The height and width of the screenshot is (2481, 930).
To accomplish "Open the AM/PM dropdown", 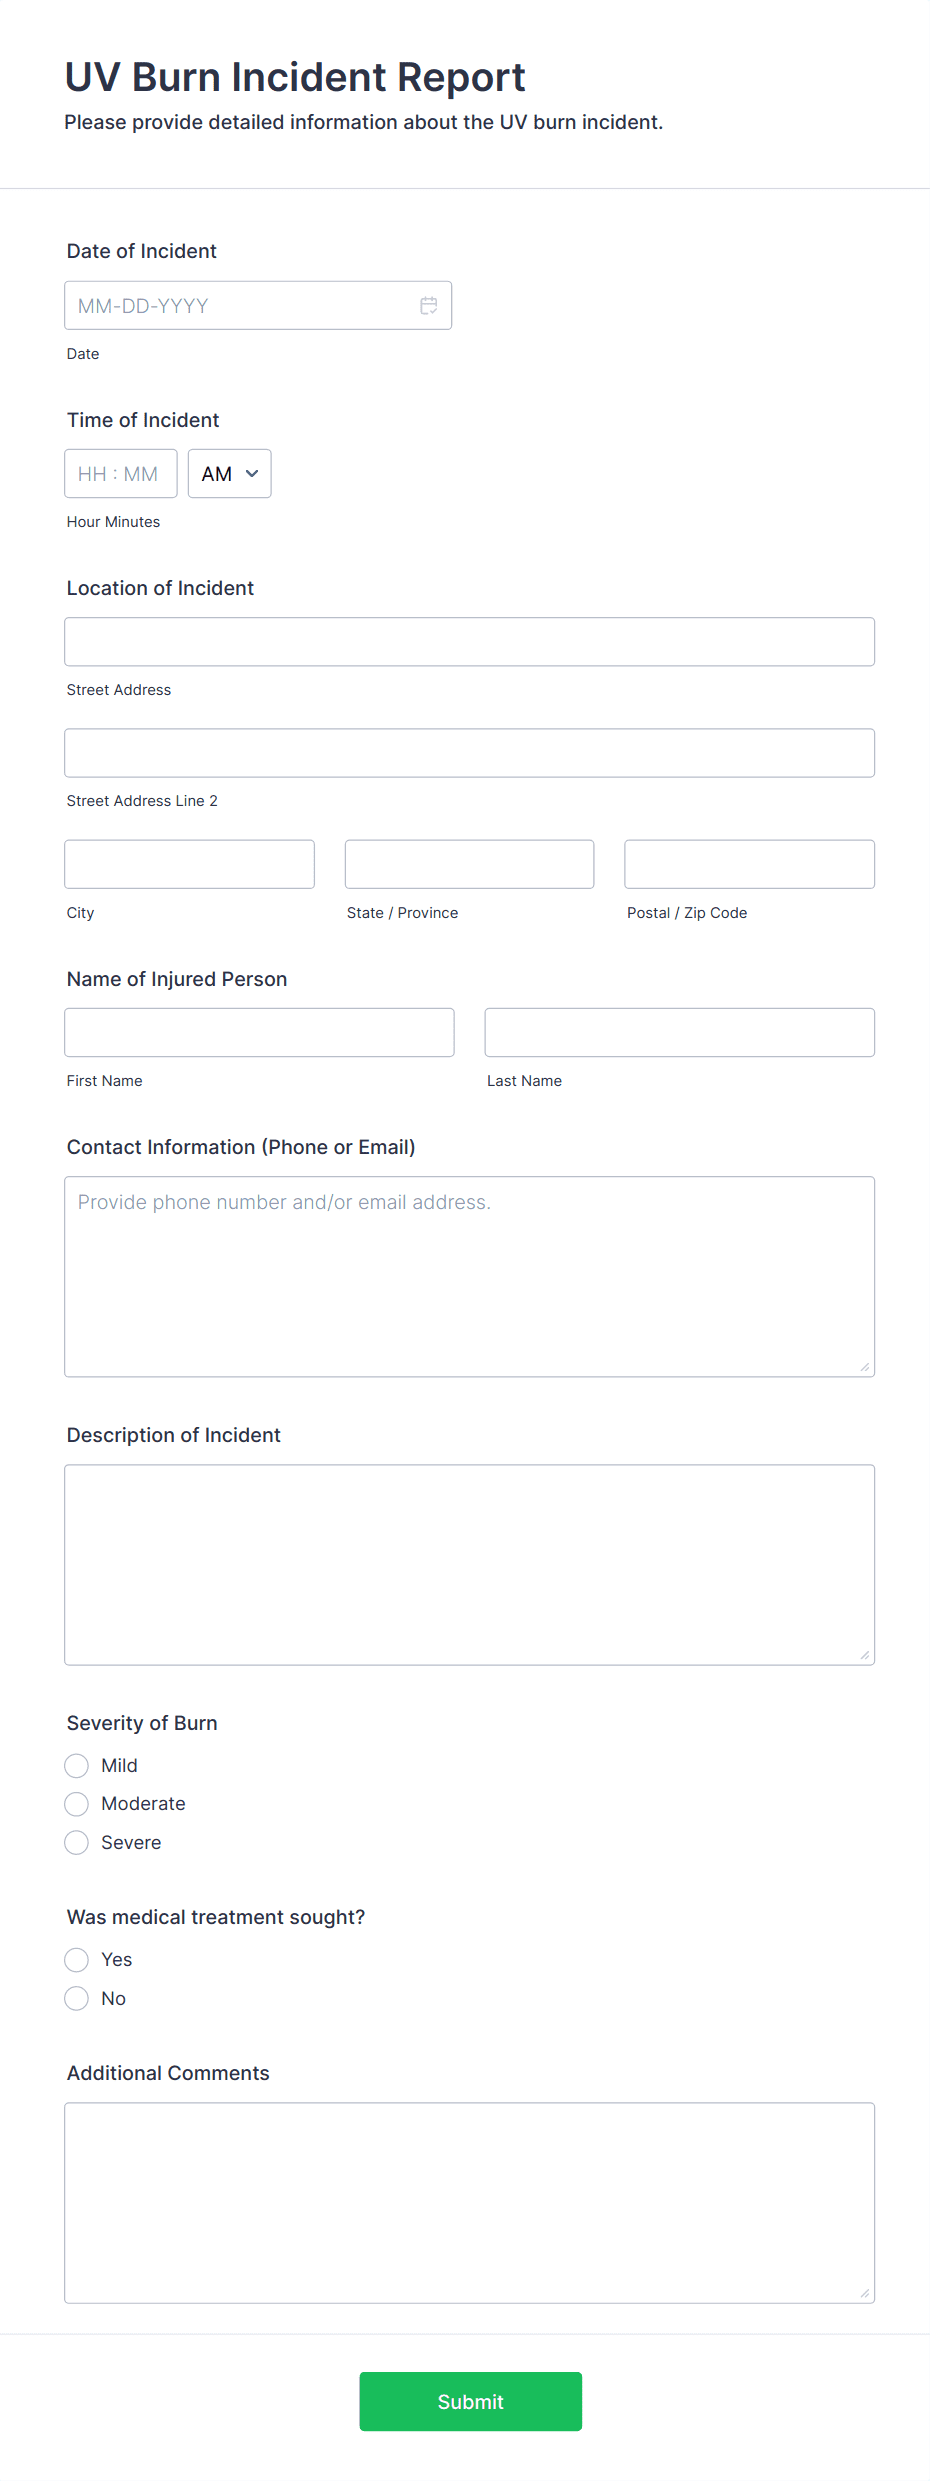I will point(229,473).
